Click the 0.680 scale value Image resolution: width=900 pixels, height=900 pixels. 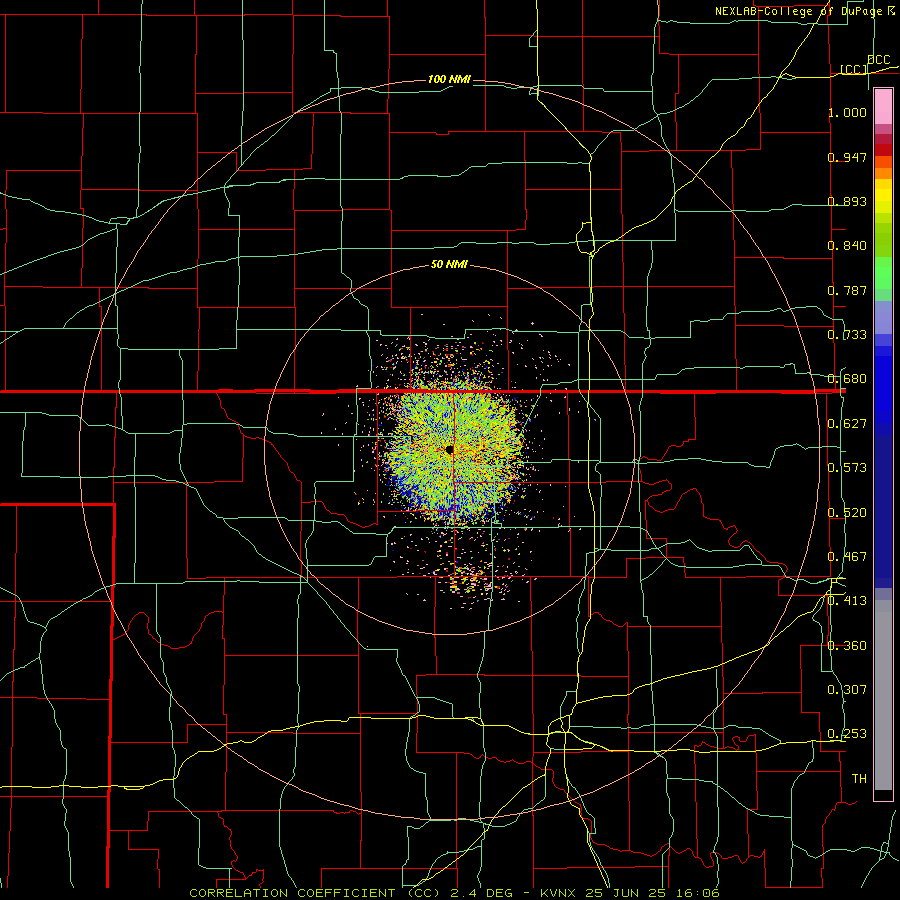[847, 379]
